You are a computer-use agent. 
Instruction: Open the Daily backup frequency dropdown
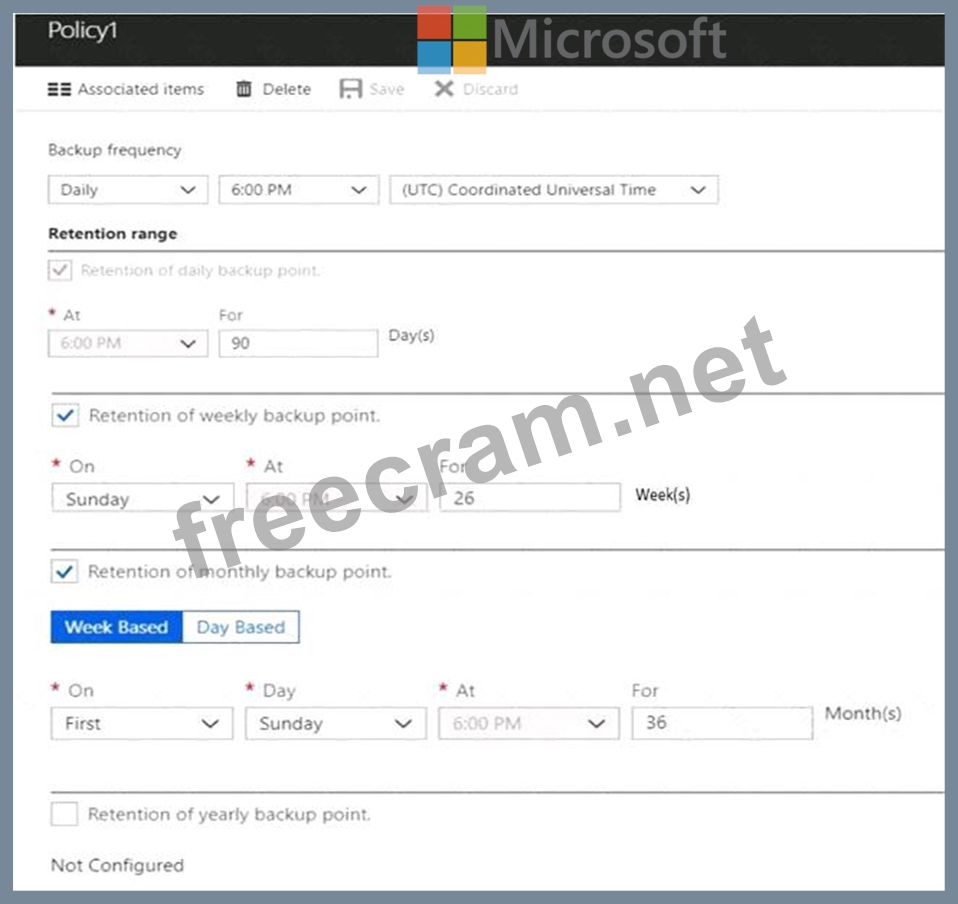tap(127, 190)
